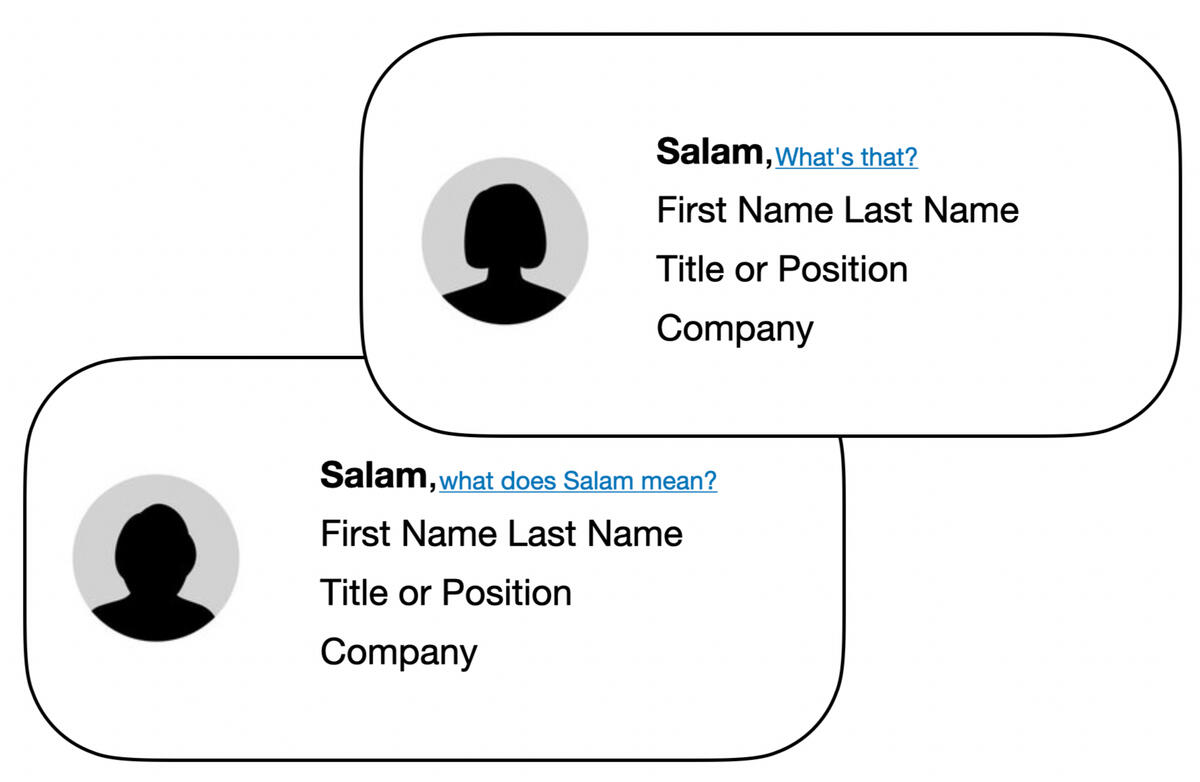The width and height of the screenshot is (1200, 782).
Task: Select "Last Name" text in the lower card
Action: (595, 533)
